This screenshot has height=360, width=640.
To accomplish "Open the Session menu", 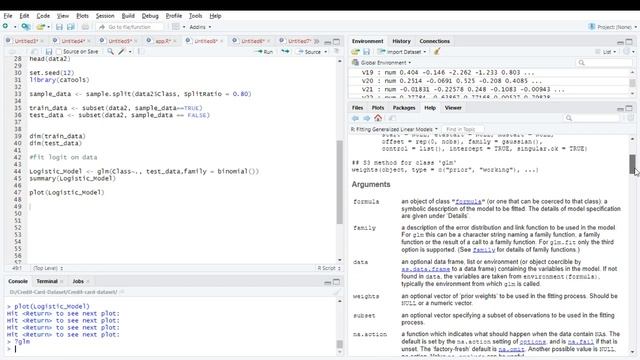I will (105, 16).
